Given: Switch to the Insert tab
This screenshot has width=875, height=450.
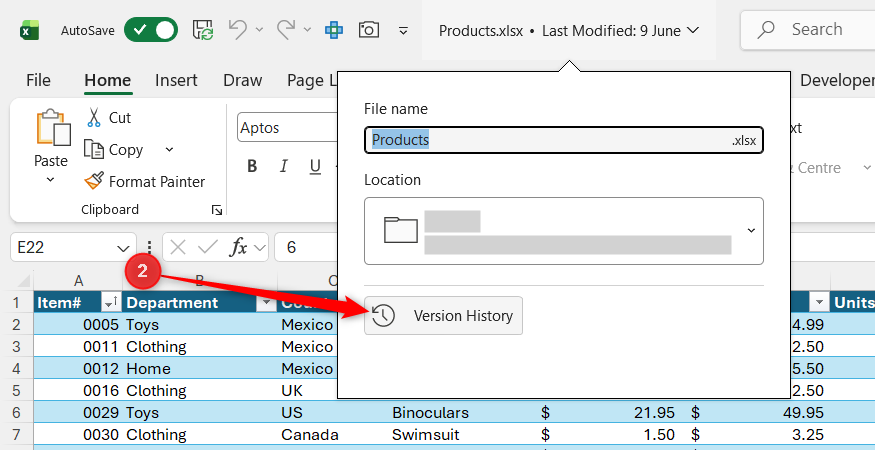Looking at the screenshot, I should (x=176, y=80).
